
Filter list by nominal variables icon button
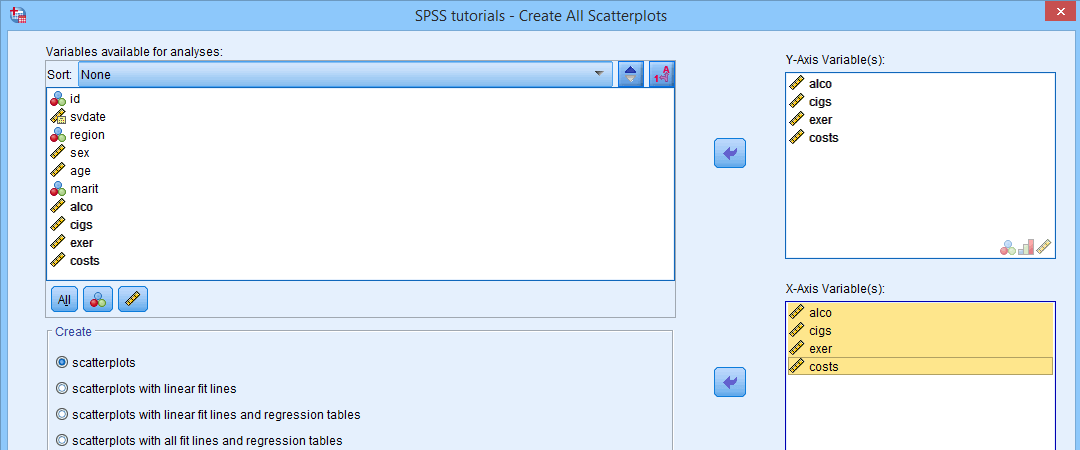tap(98, 300)
